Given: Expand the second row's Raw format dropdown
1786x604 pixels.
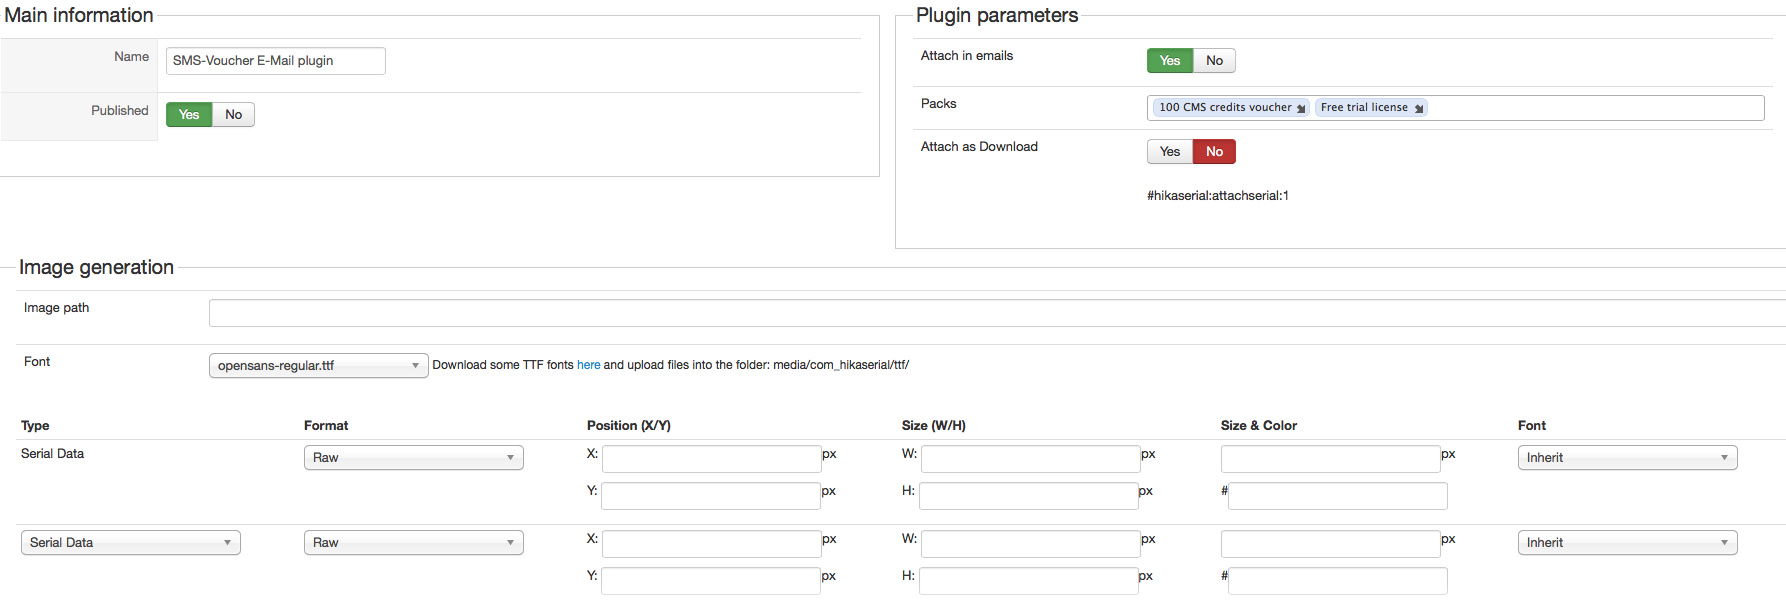Looking at the screenshot, I should [413, 543].
